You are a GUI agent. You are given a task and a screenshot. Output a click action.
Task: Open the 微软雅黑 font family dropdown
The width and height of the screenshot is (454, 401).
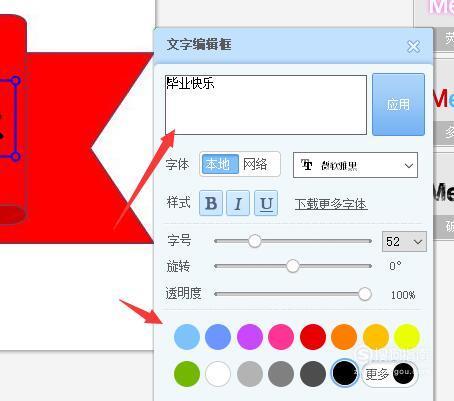pos(355,165)
